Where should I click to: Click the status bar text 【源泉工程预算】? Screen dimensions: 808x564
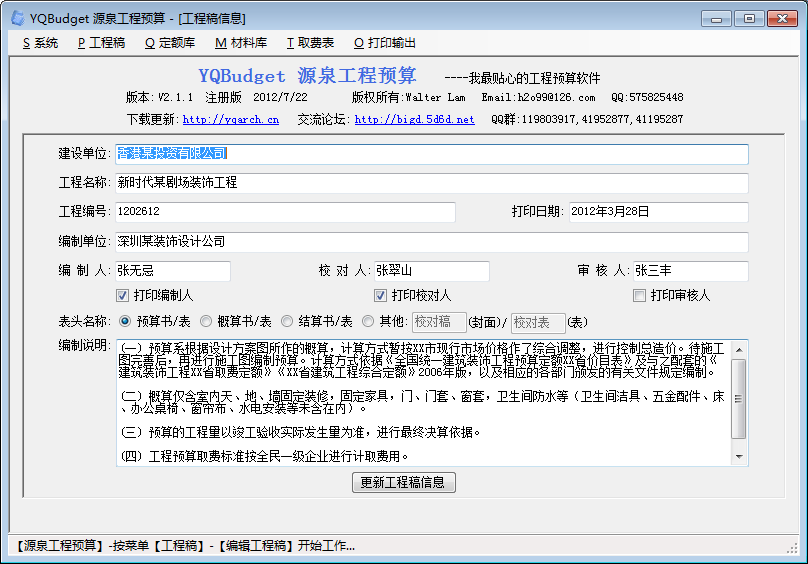tap(59, 546)
